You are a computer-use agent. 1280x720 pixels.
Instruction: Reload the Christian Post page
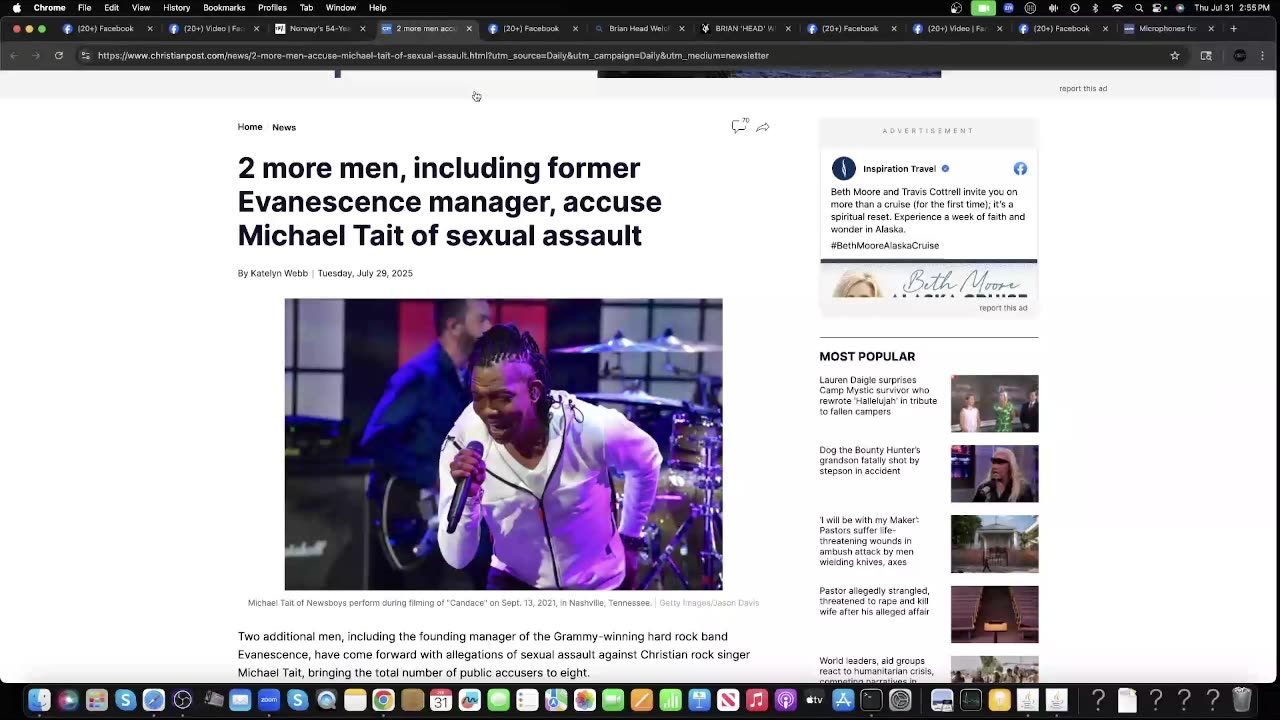[x=59, y=56]
